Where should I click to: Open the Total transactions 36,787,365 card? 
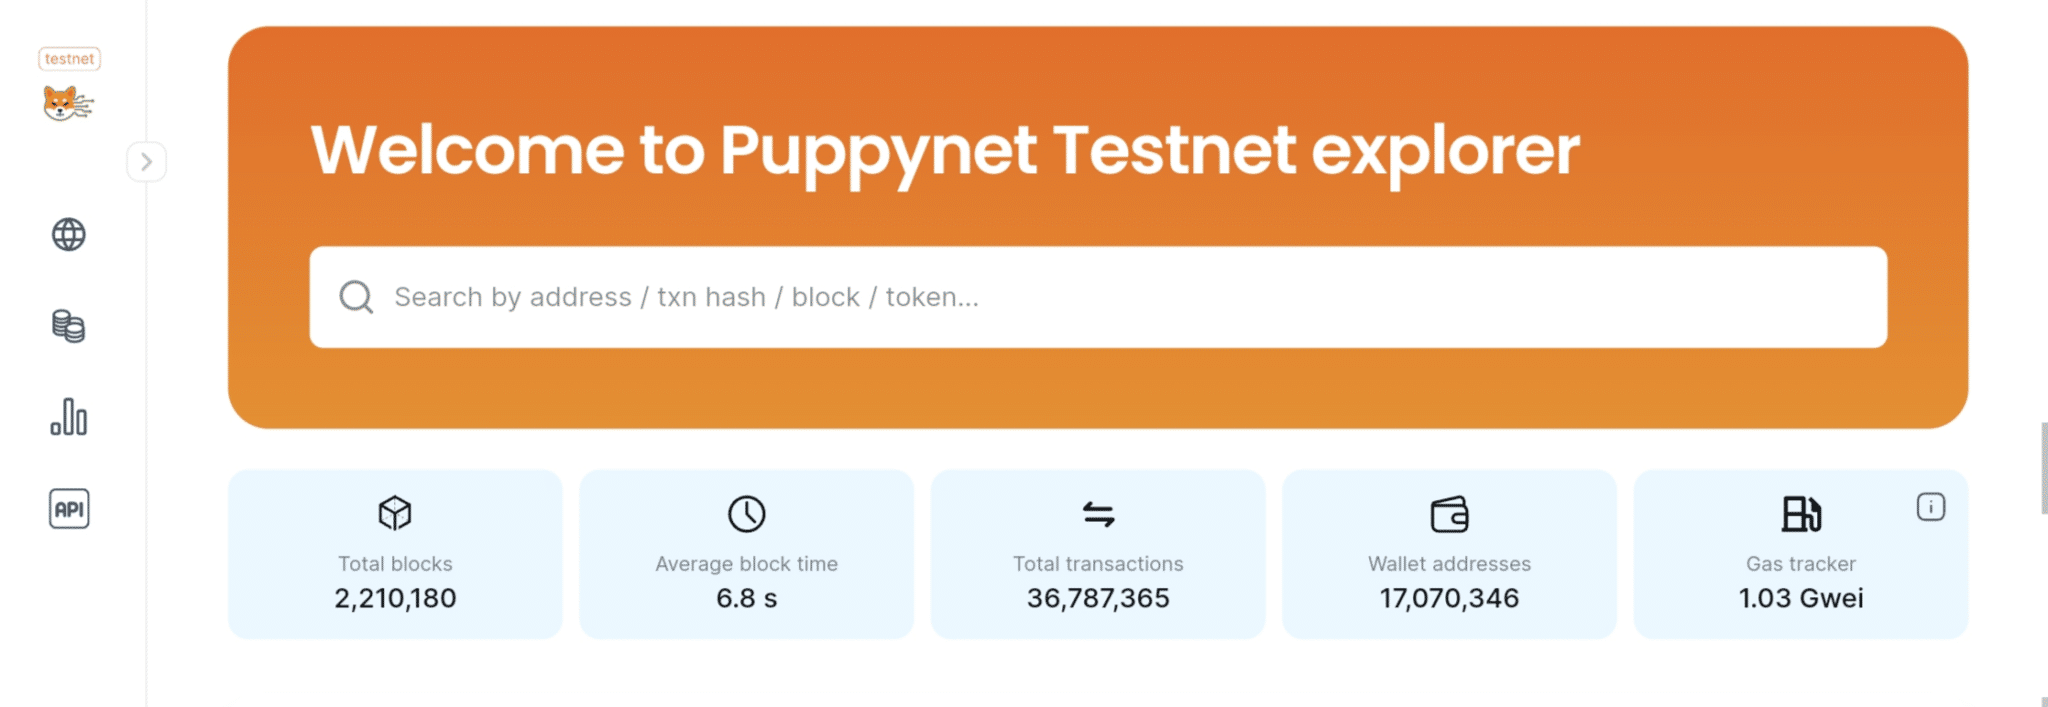pyautogui.click(x=1098, y=554)
